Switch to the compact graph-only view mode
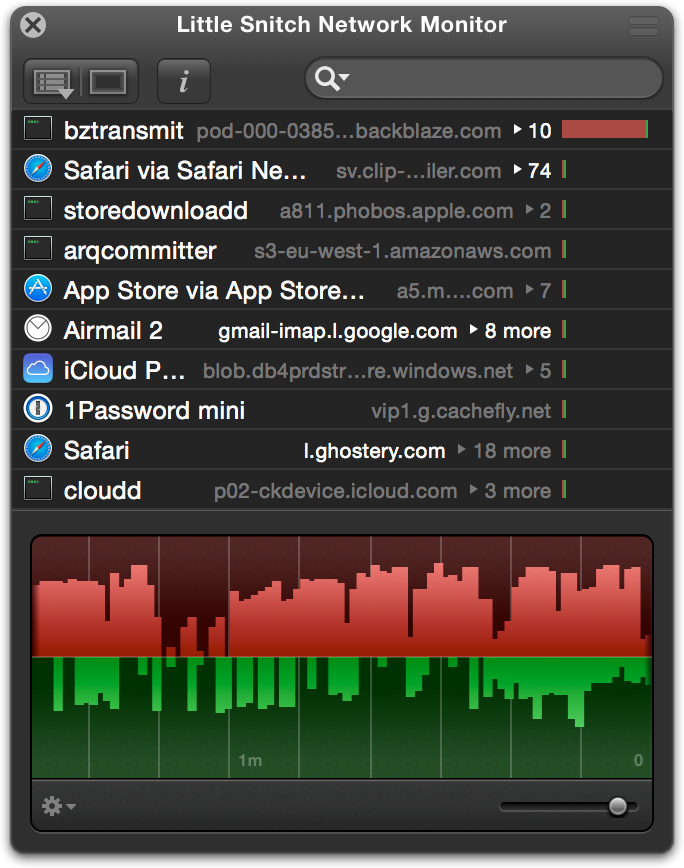The image size is (684, 868). tap(109, 82)
